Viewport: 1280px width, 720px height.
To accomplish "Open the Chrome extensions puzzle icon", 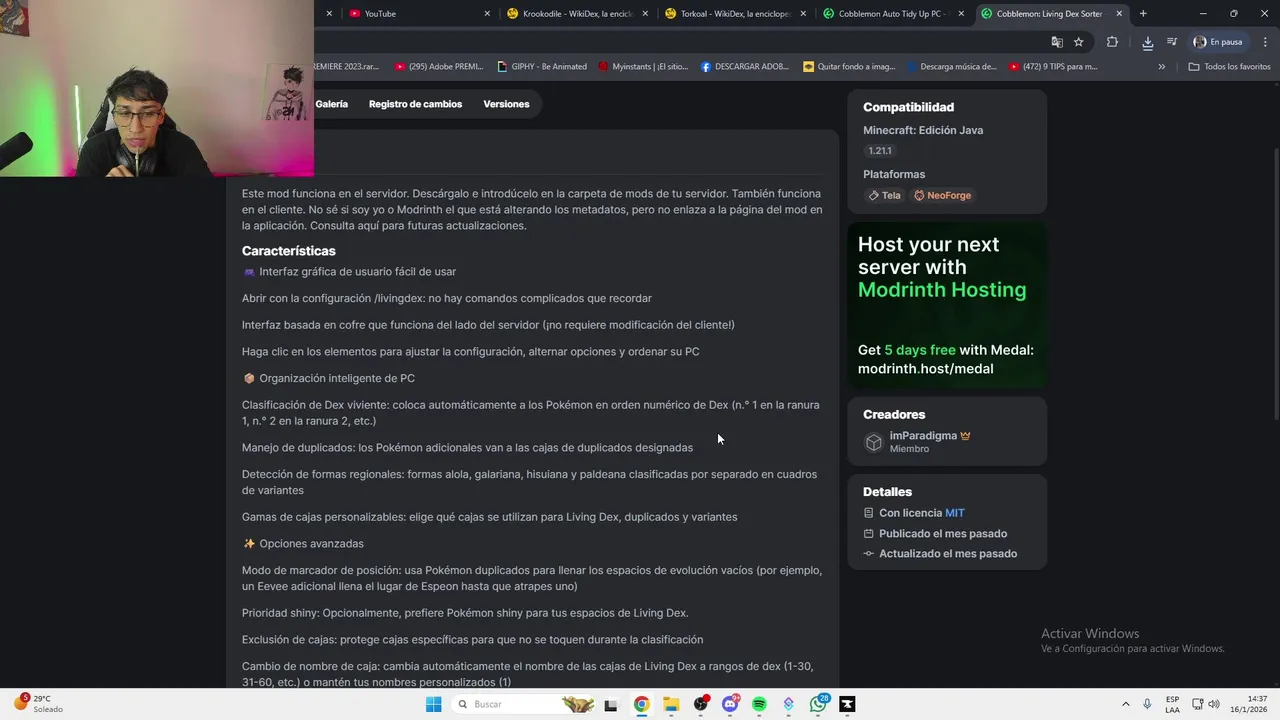I will point(1112,42).
